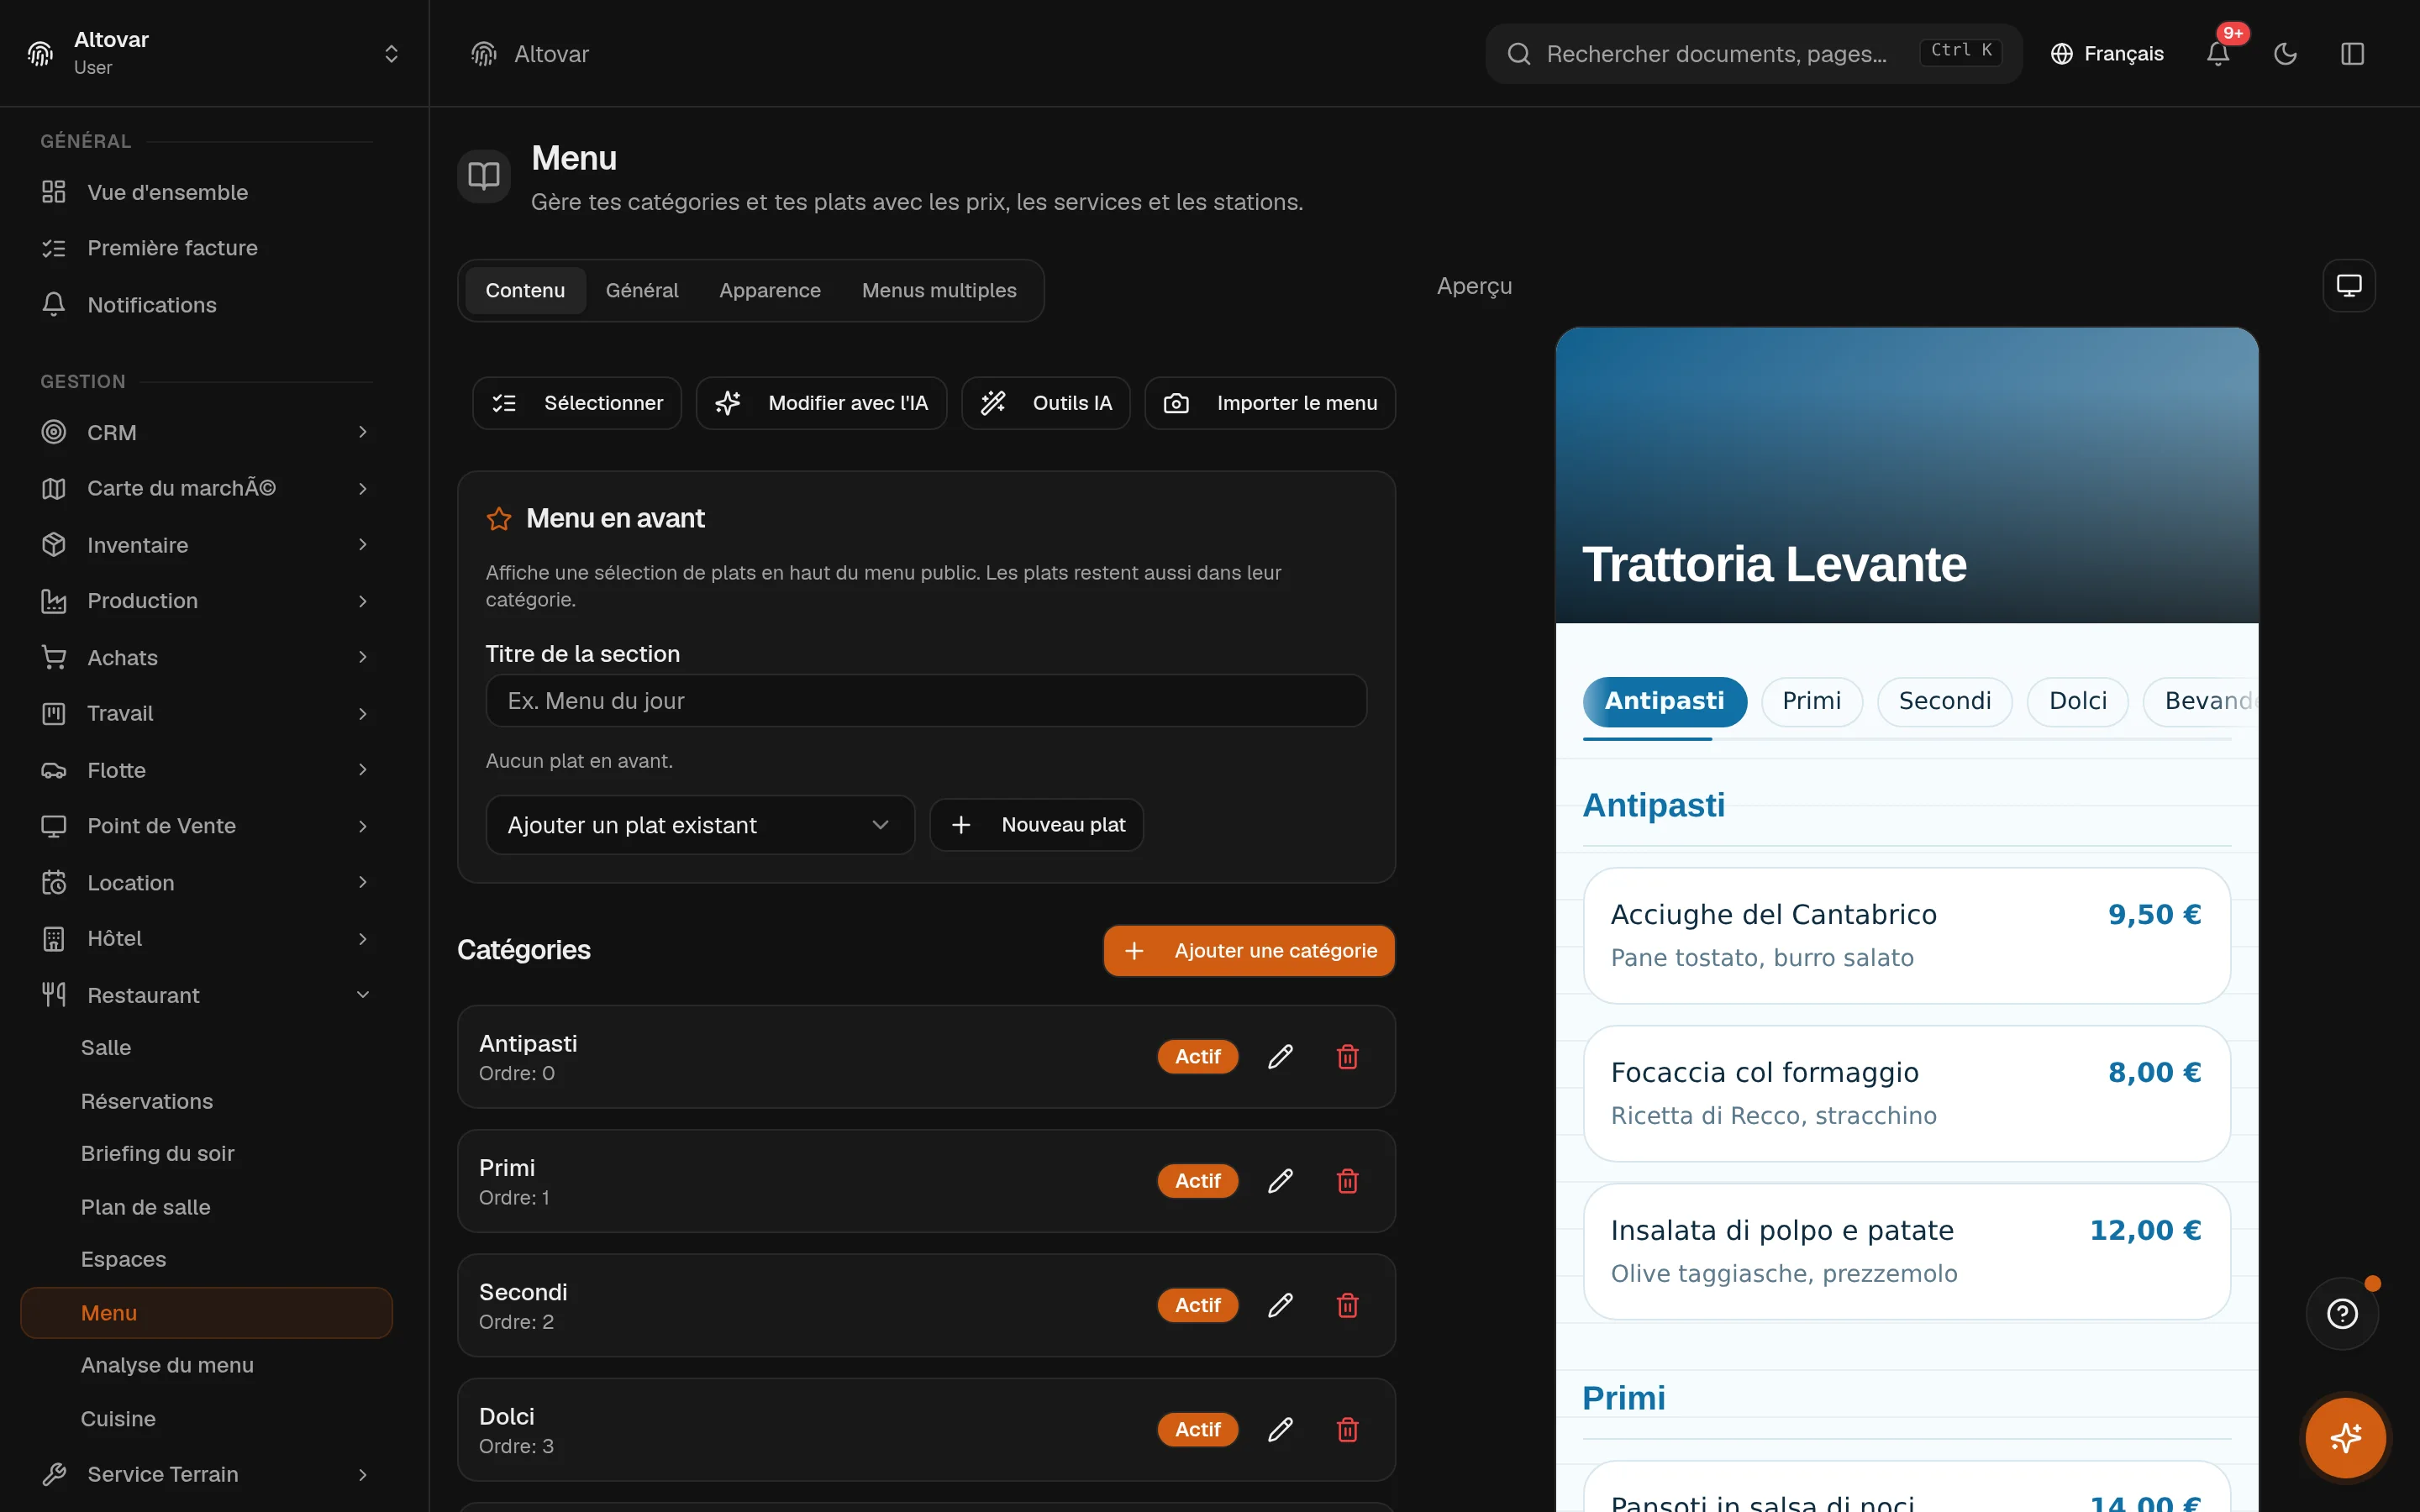2420x1512 pixels.
Task: Open the Outils IA button
Action: [x=1045, y=403]
